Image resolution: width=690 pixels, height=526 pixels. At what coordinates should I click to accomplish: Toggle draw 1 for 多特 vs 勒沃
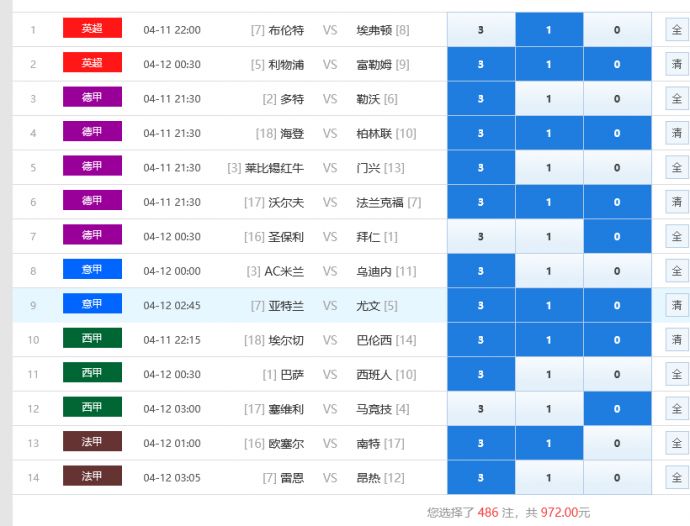click(x=549, y=99)
